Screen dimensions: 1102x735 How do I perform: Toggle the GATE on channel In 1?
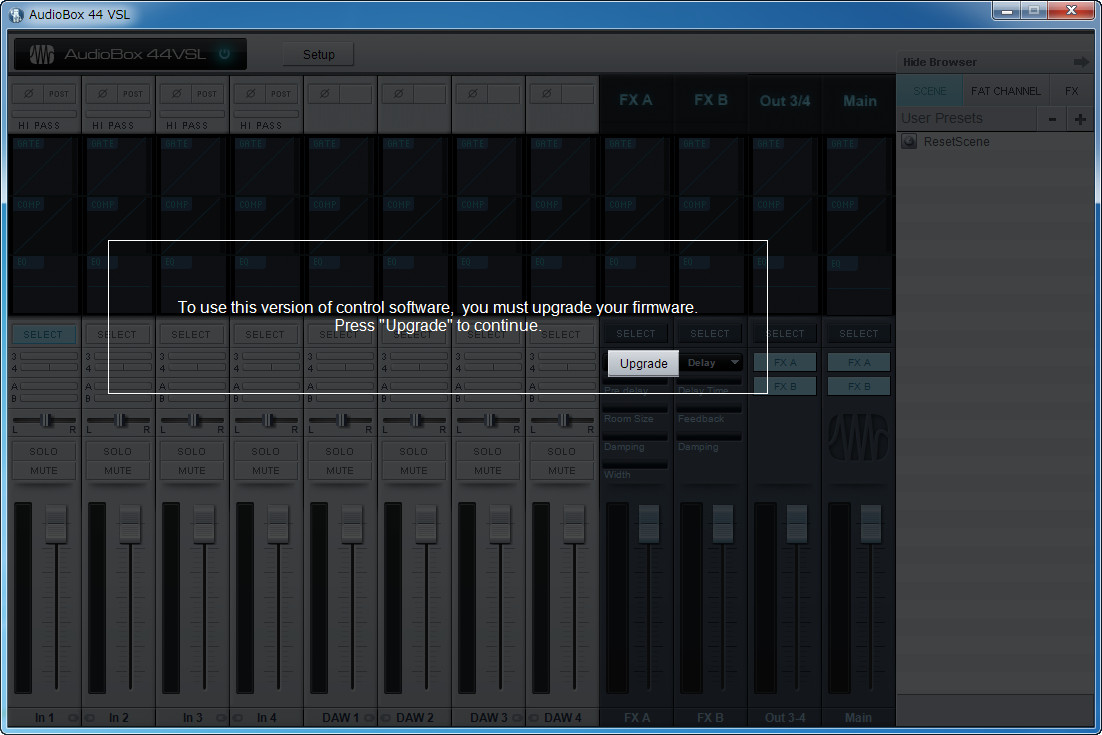pyautogui.click(x=29, y=144)
